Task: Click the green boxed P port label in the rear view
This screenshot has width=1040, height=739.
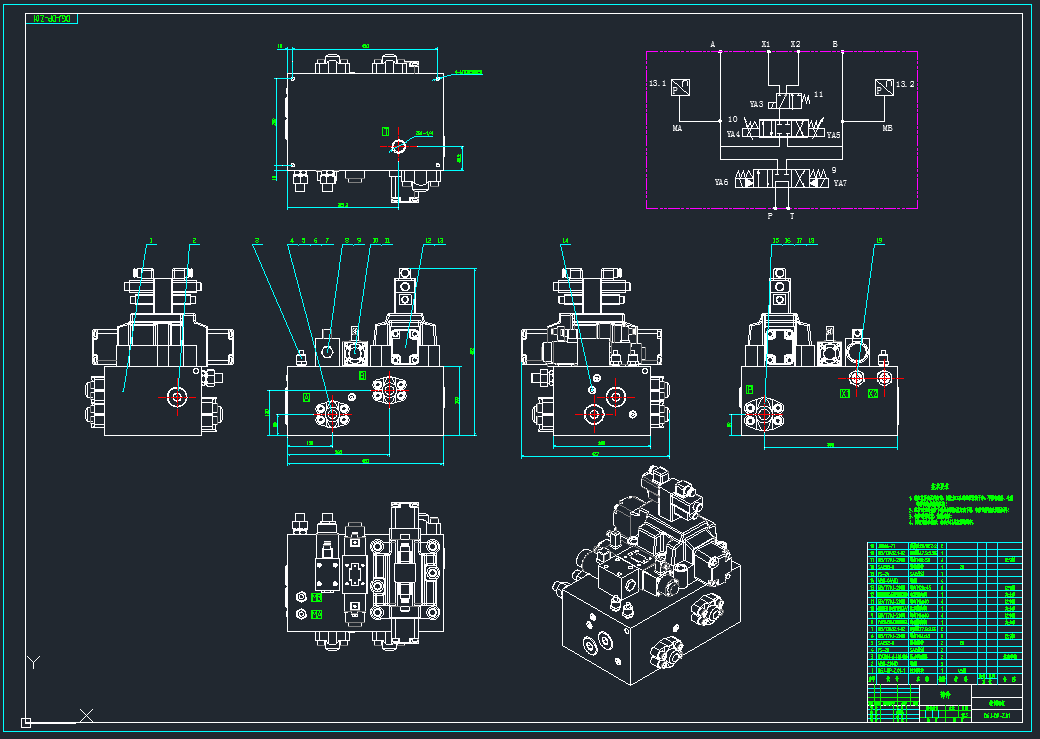Action: [x=749, y=389]
